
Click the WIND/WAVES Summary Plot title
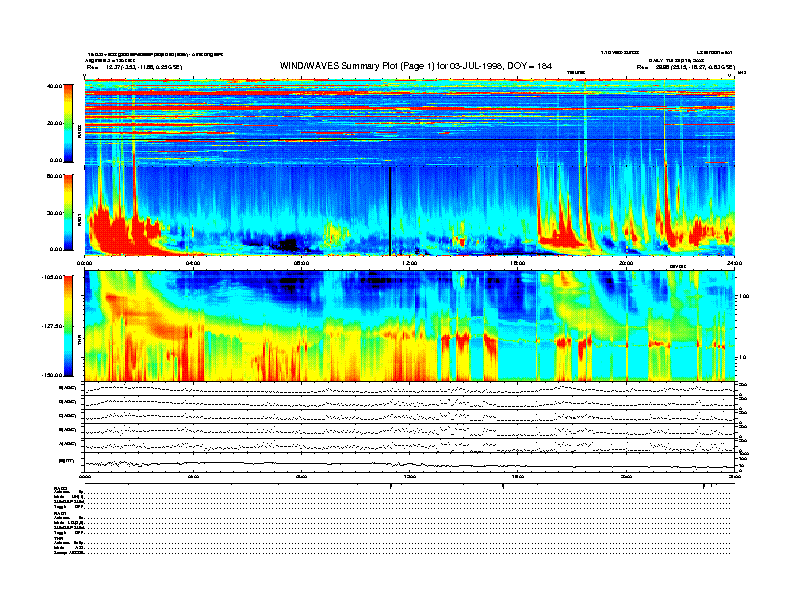coord(415,66)
